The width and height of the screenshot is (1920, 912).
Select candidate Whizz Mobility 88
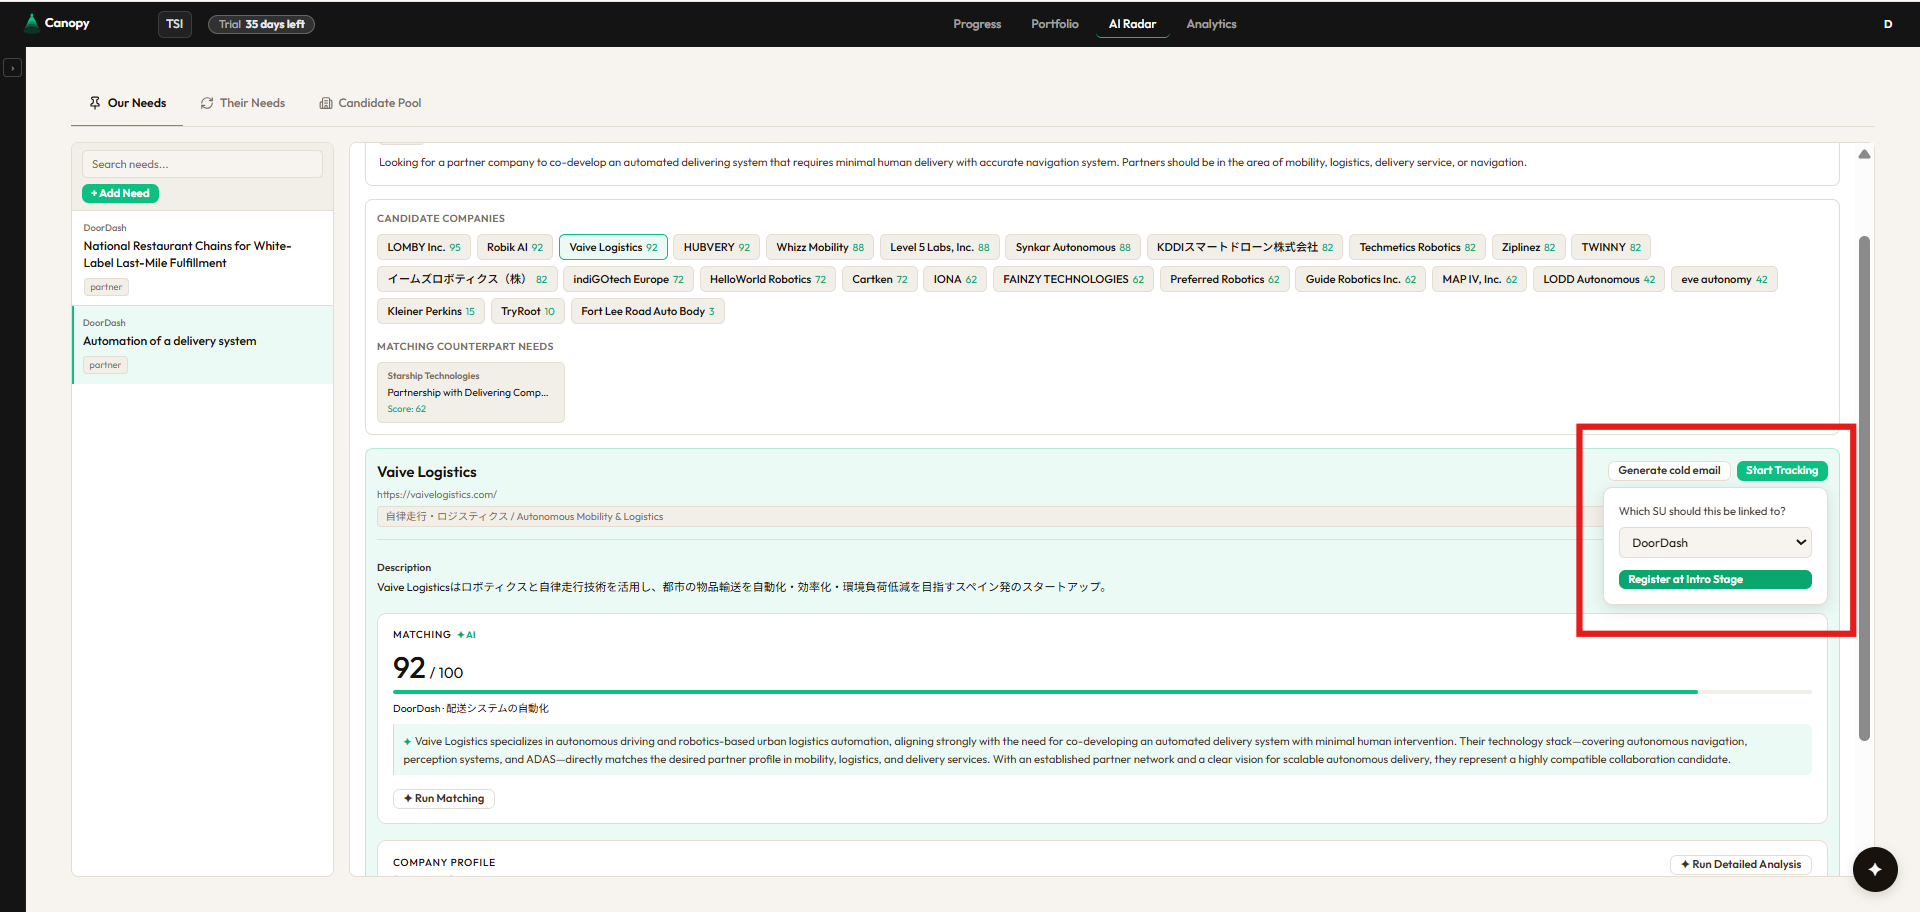(820, 247)
